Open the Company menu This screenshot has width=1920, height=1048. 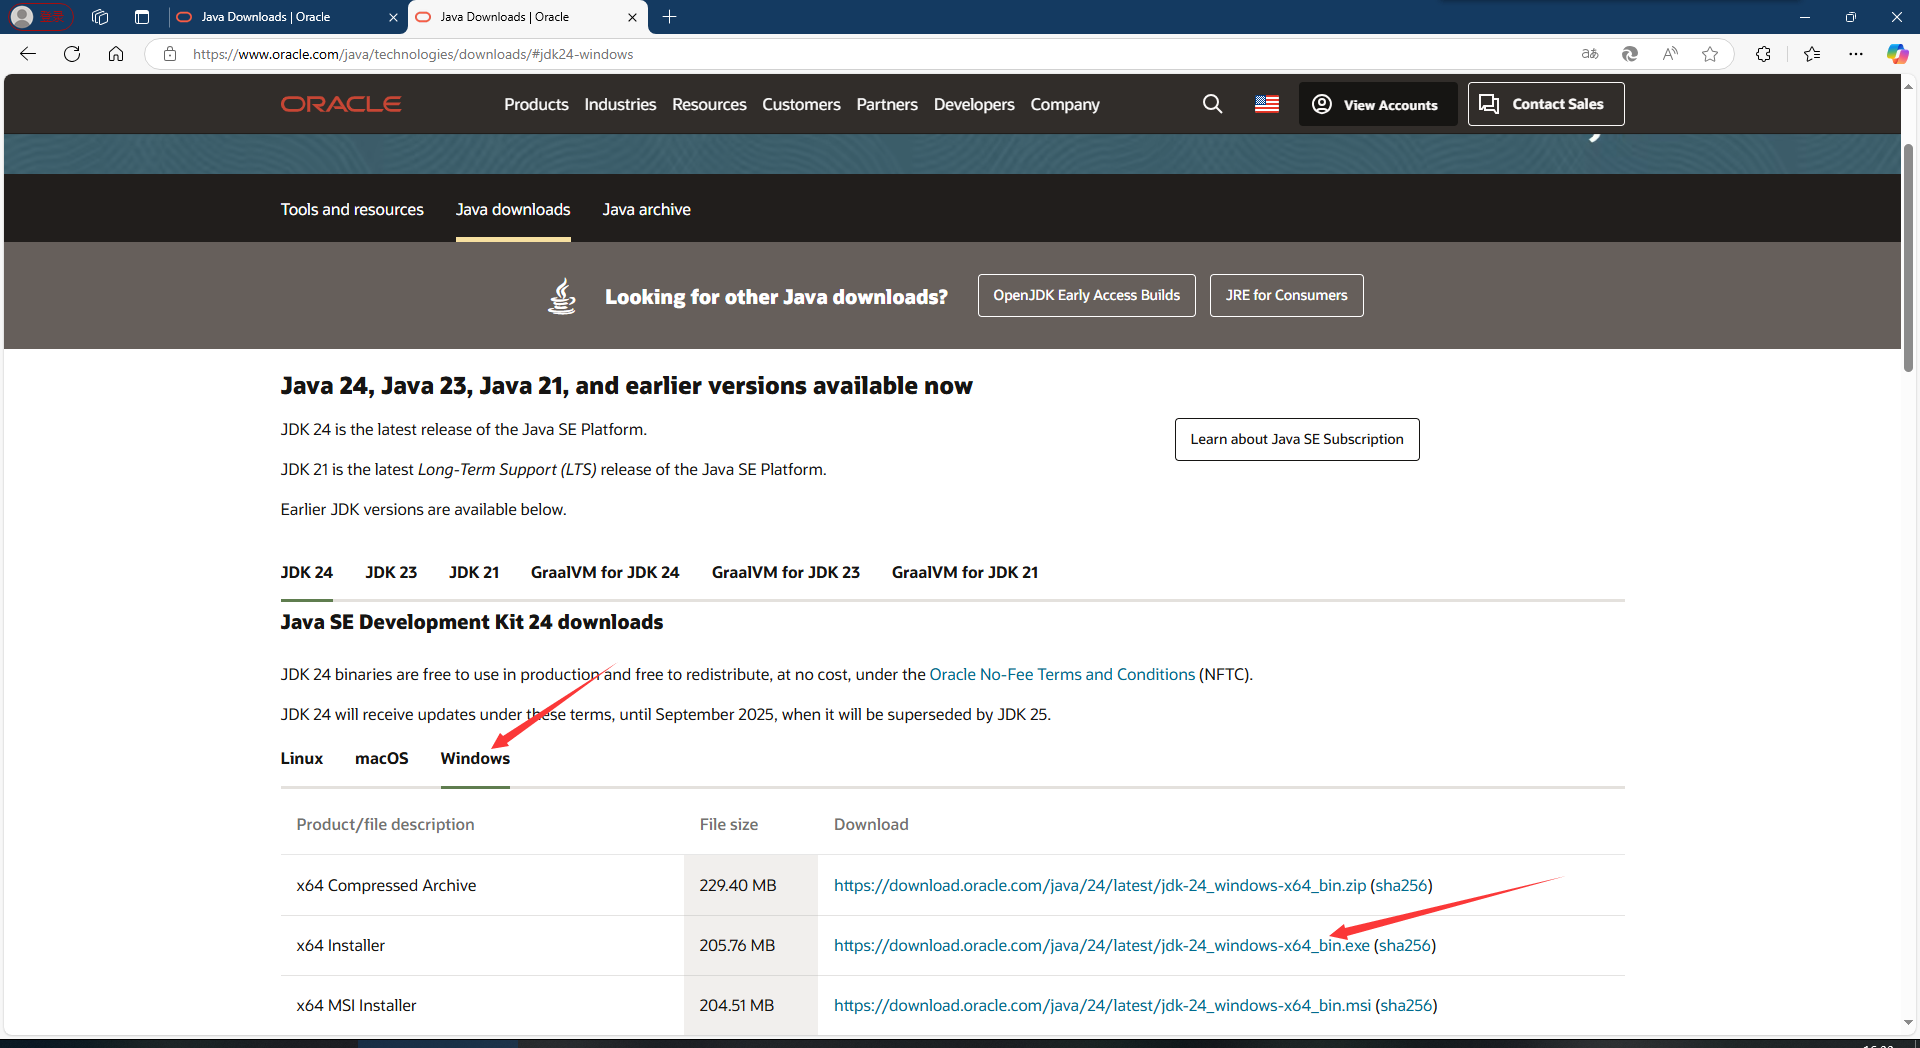(1065, 104)
